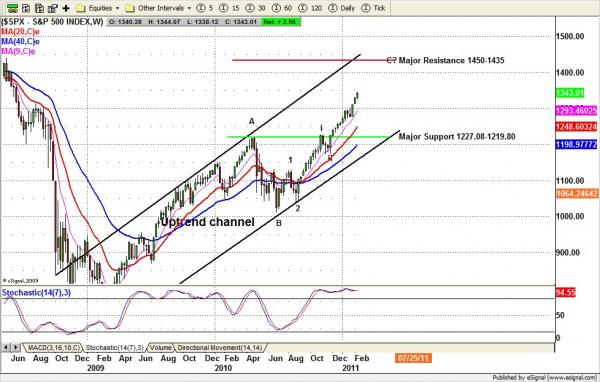Click the wave label A on chart
The height and width of the screenshot is (382, 600).
coord(251,121)
